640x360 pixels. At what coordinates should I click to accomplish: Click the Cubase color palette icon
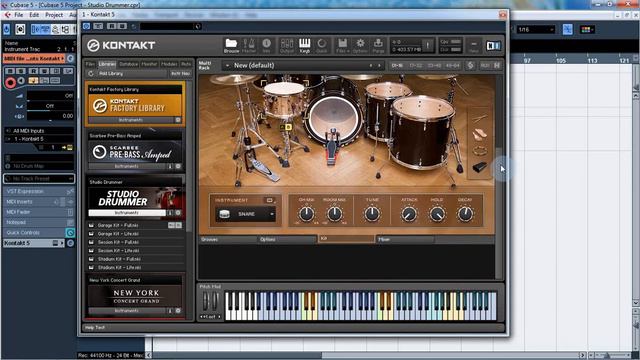586,29
